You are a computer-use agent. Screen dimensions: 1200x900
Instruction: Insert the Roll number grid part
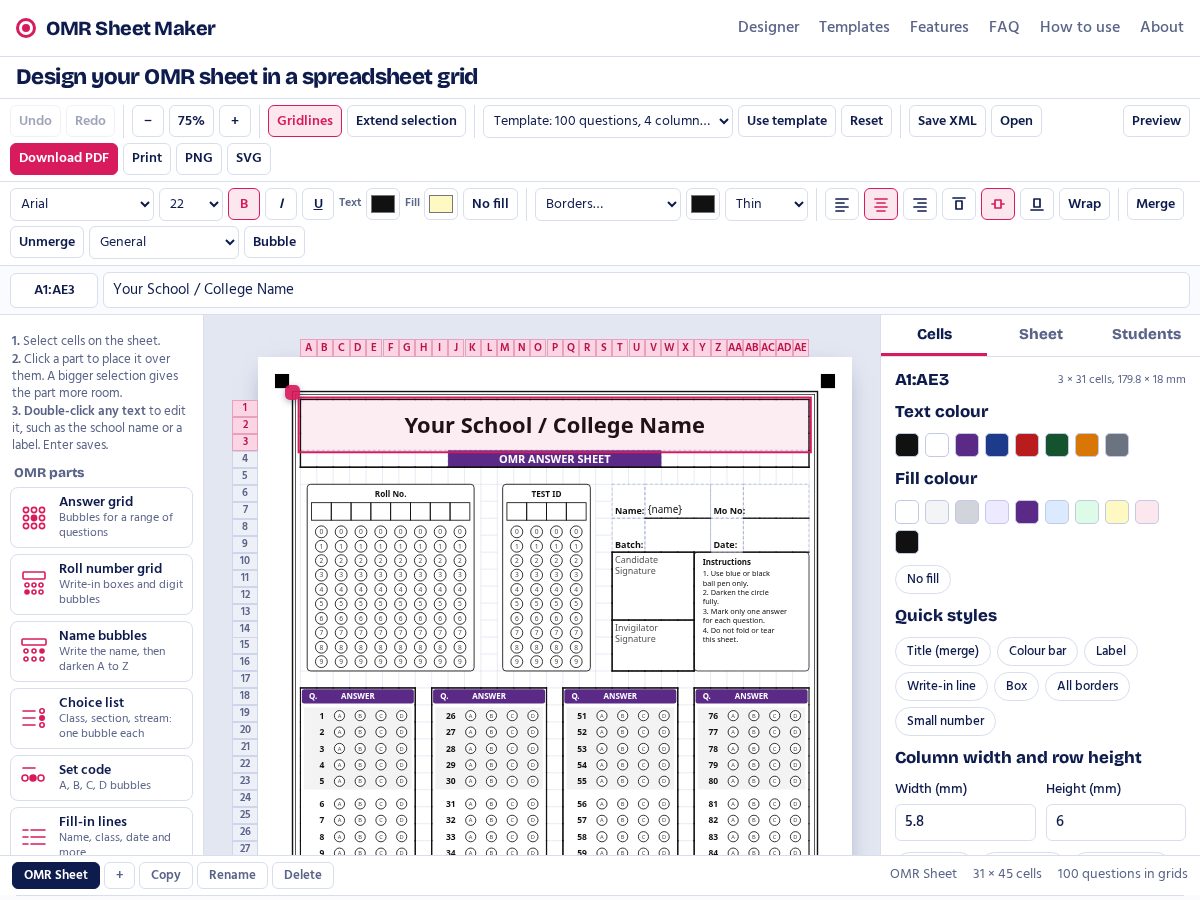(x=101, y=584)
